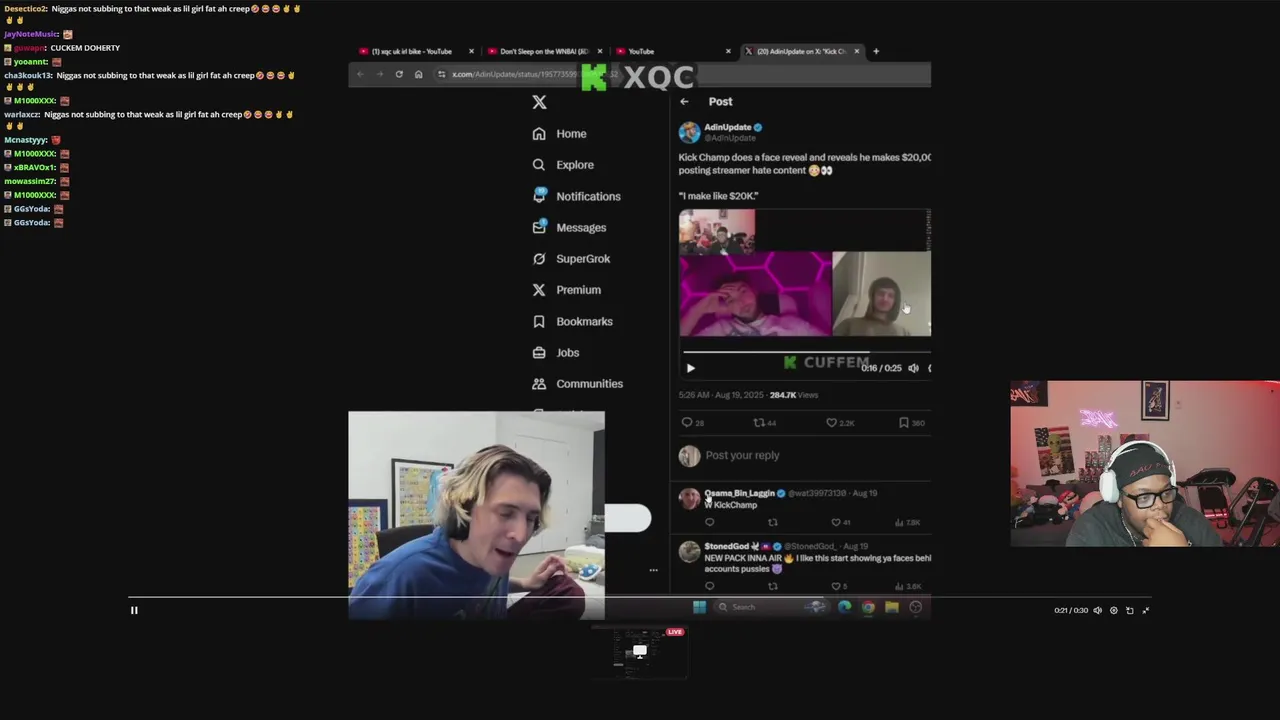Click the browser home button
The height and width of the screenshot is (720, 1280).
point(418,74)
